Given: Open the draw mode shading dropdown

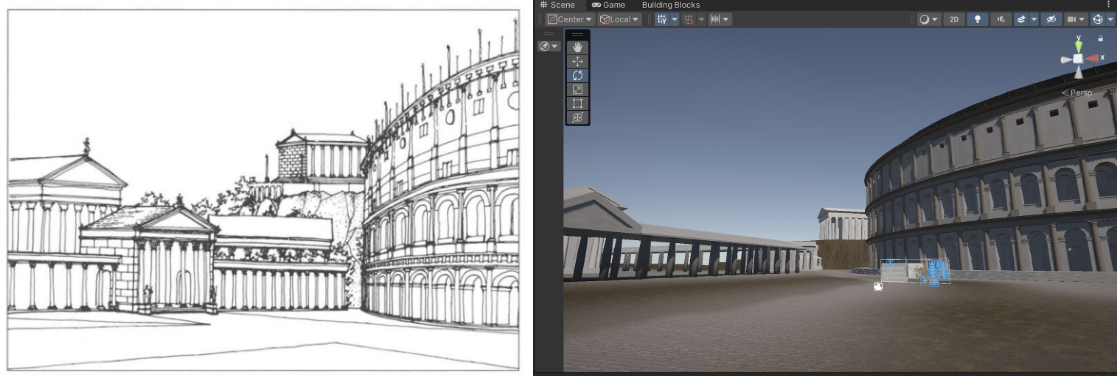Looking at the screenshot, I should (928, 19).
